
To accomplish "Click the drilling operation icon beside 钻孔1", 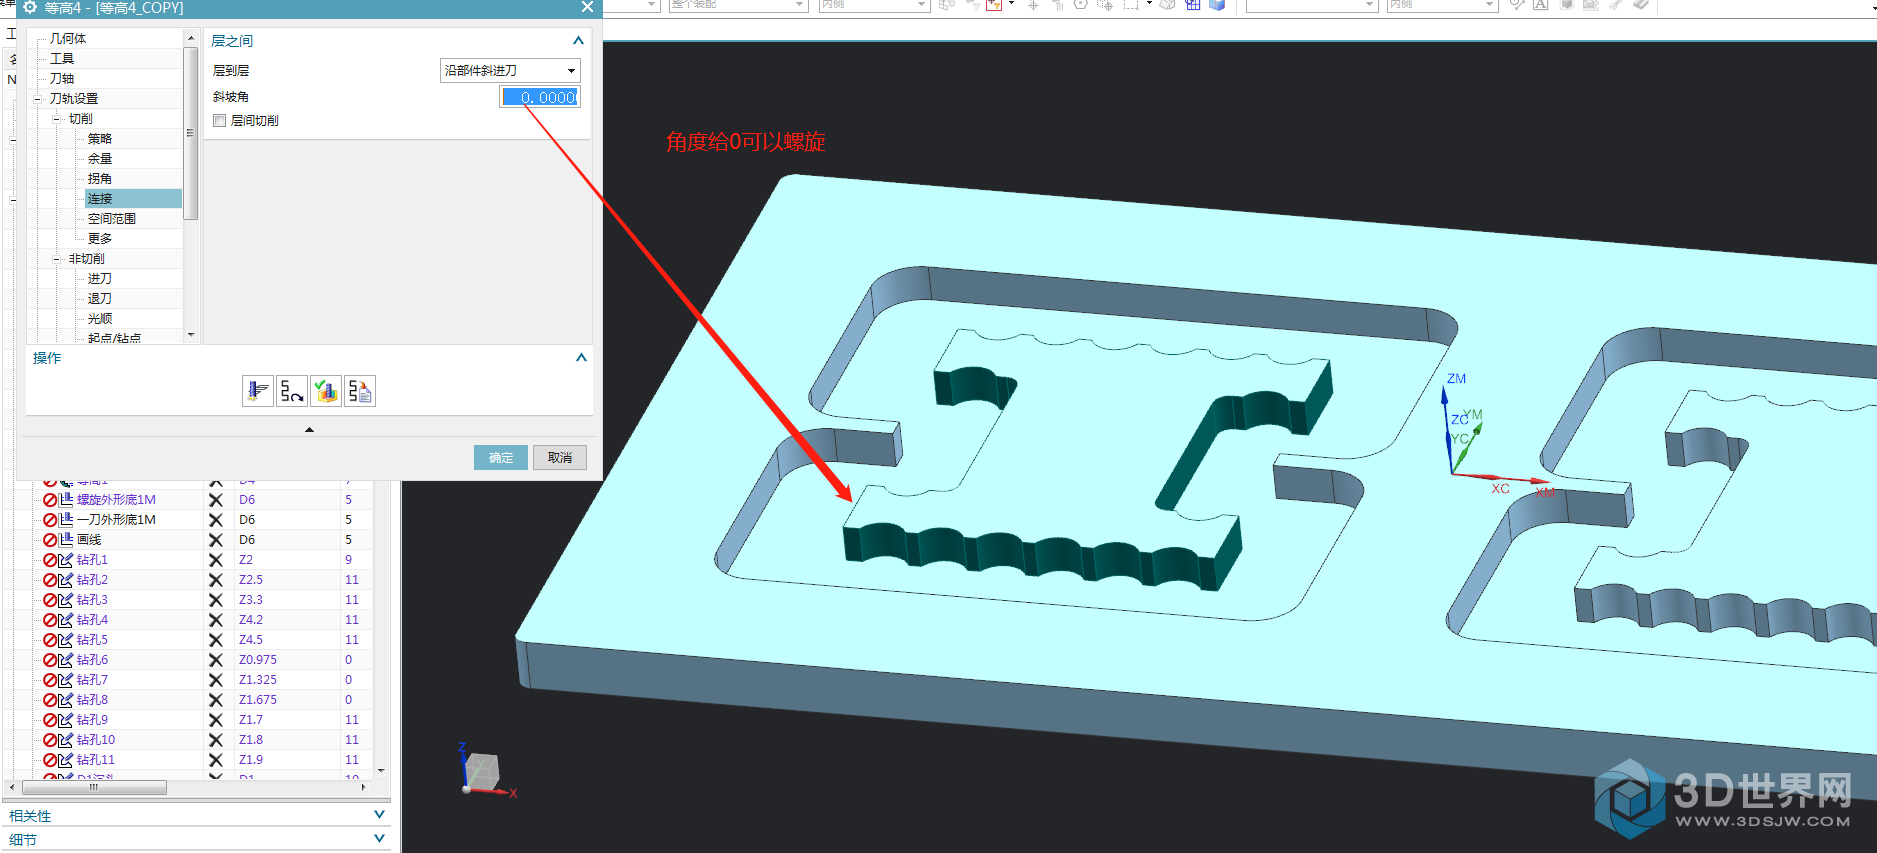I will coord(66,560).
